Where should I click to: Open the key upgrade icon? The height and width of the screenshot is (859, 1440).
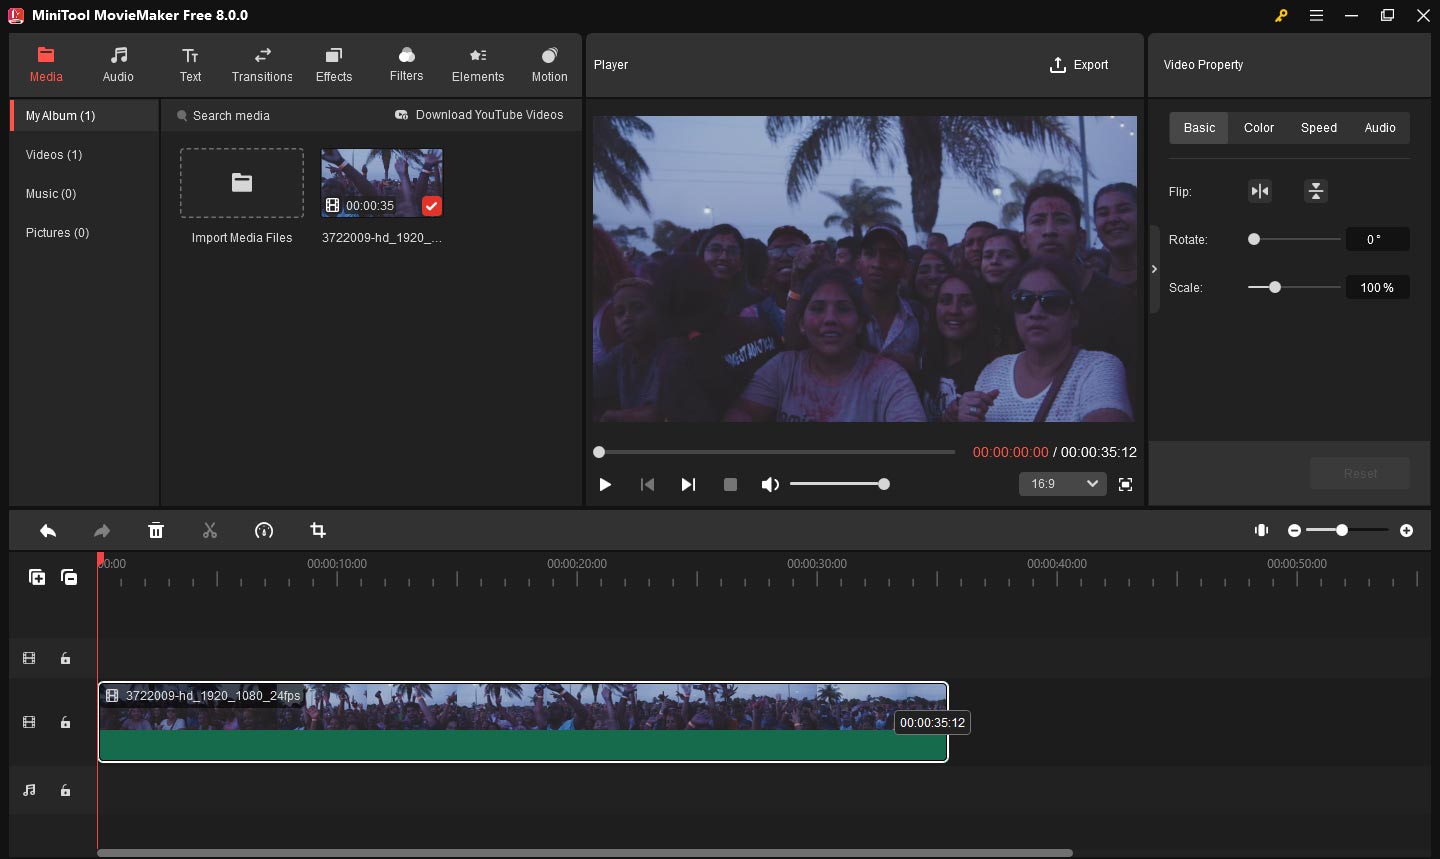point(1281,16)
